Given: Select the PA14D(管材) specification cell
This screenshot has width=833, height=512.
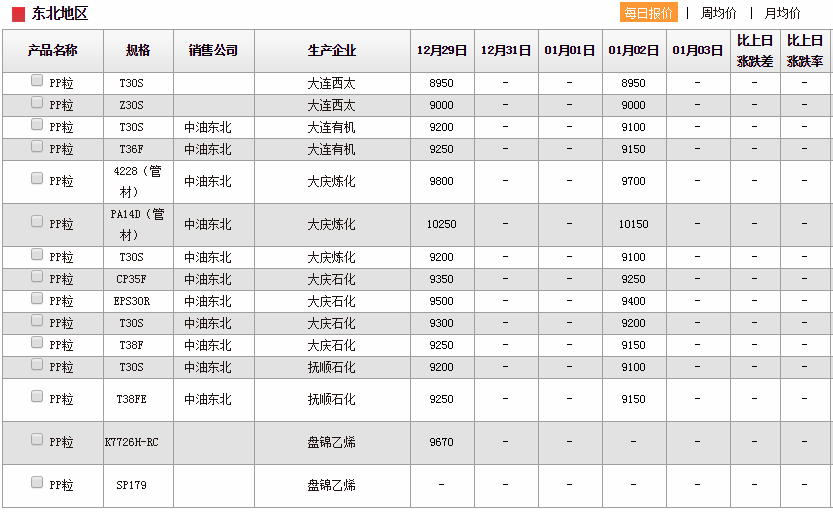Looking at the screenshot, I should (138, 225).
